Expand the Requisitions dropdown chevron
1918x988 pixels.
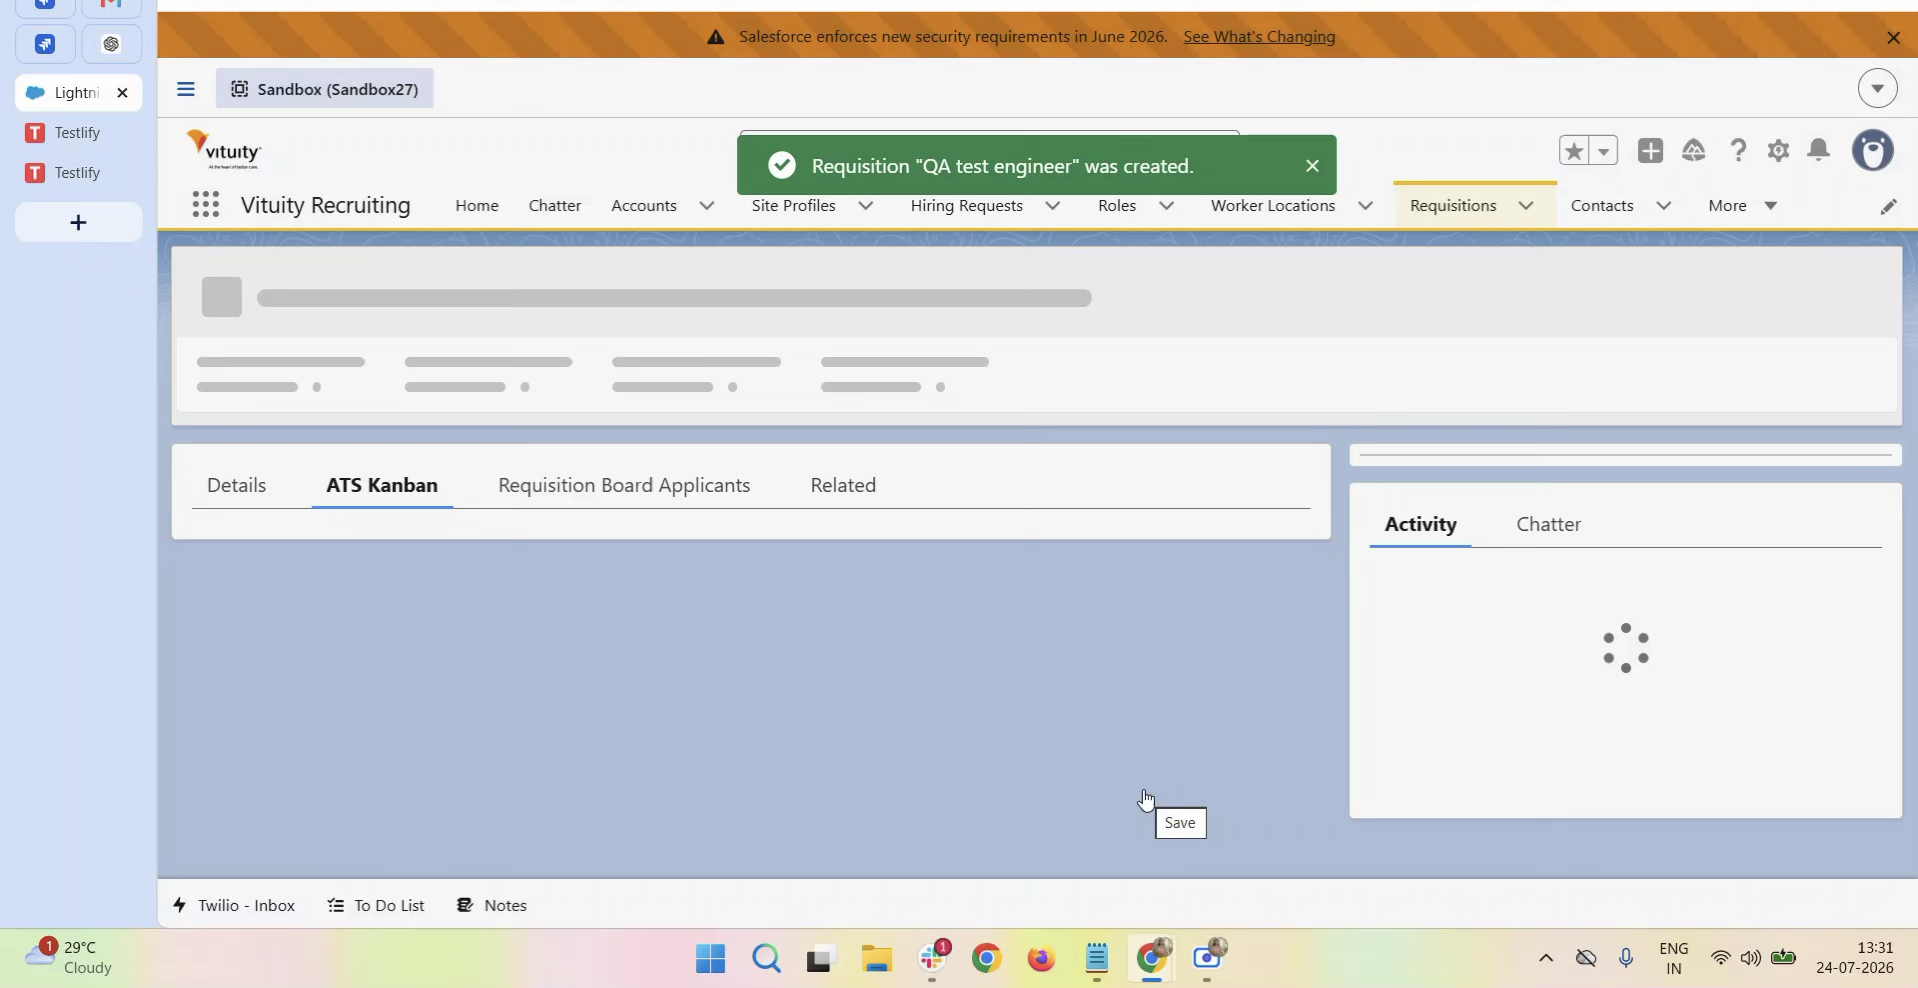tap(1526, 206)
